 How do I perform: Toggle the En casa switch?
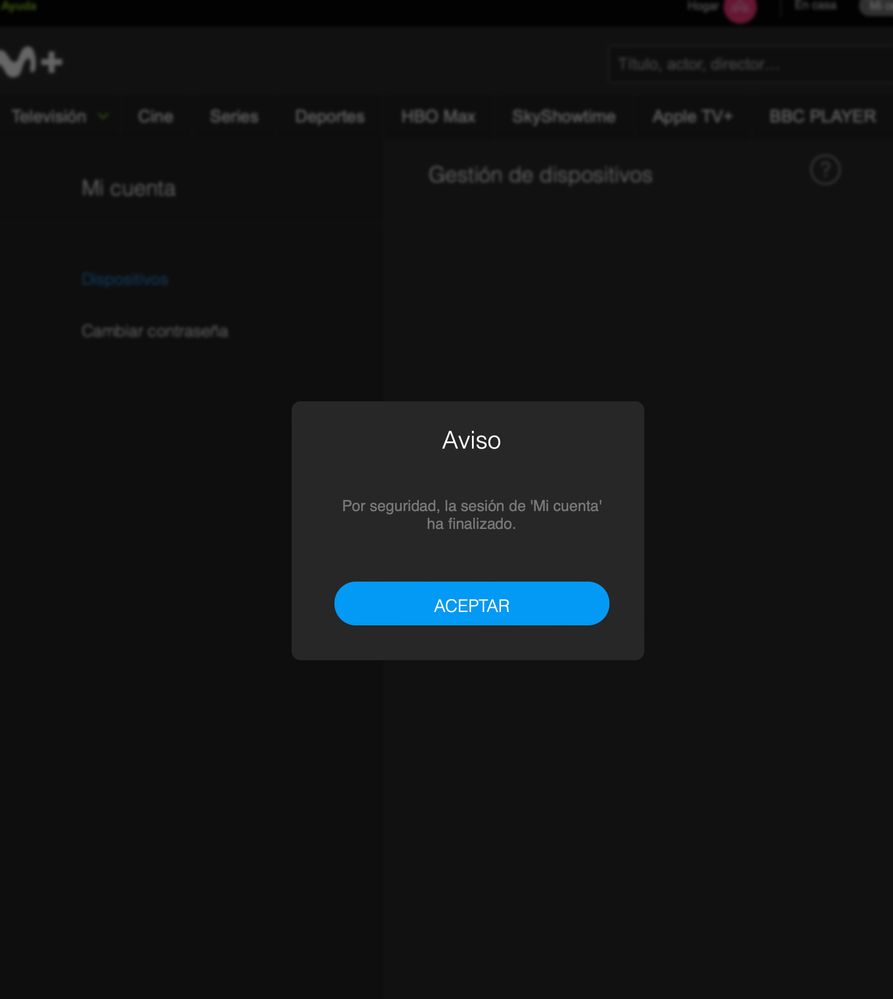pyautogui.click(x=875, y=7)
